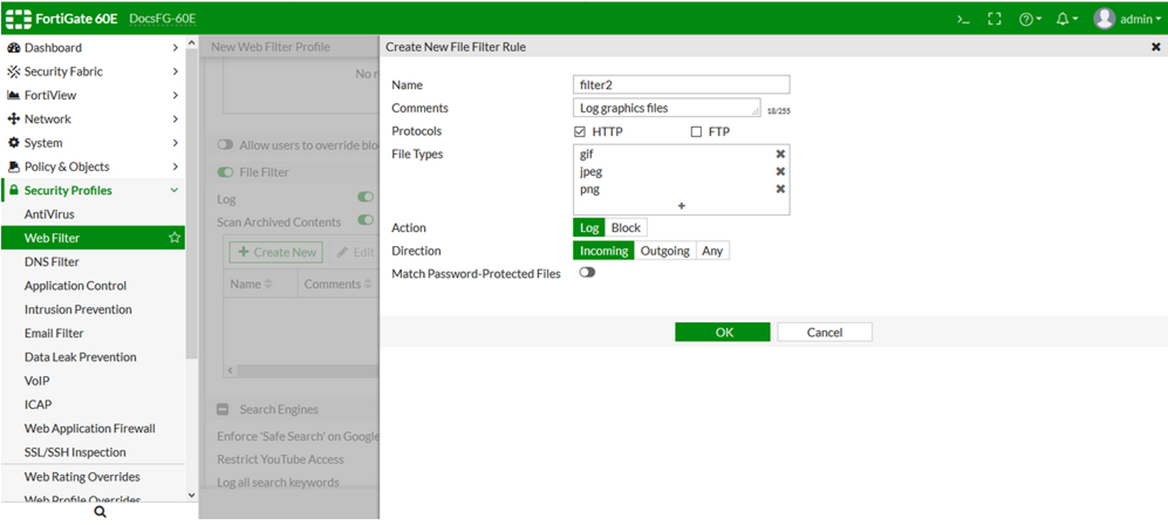Sort file filter table by Comments column
This screenshot has width=1168, height=525.
(x=339, y=284)
